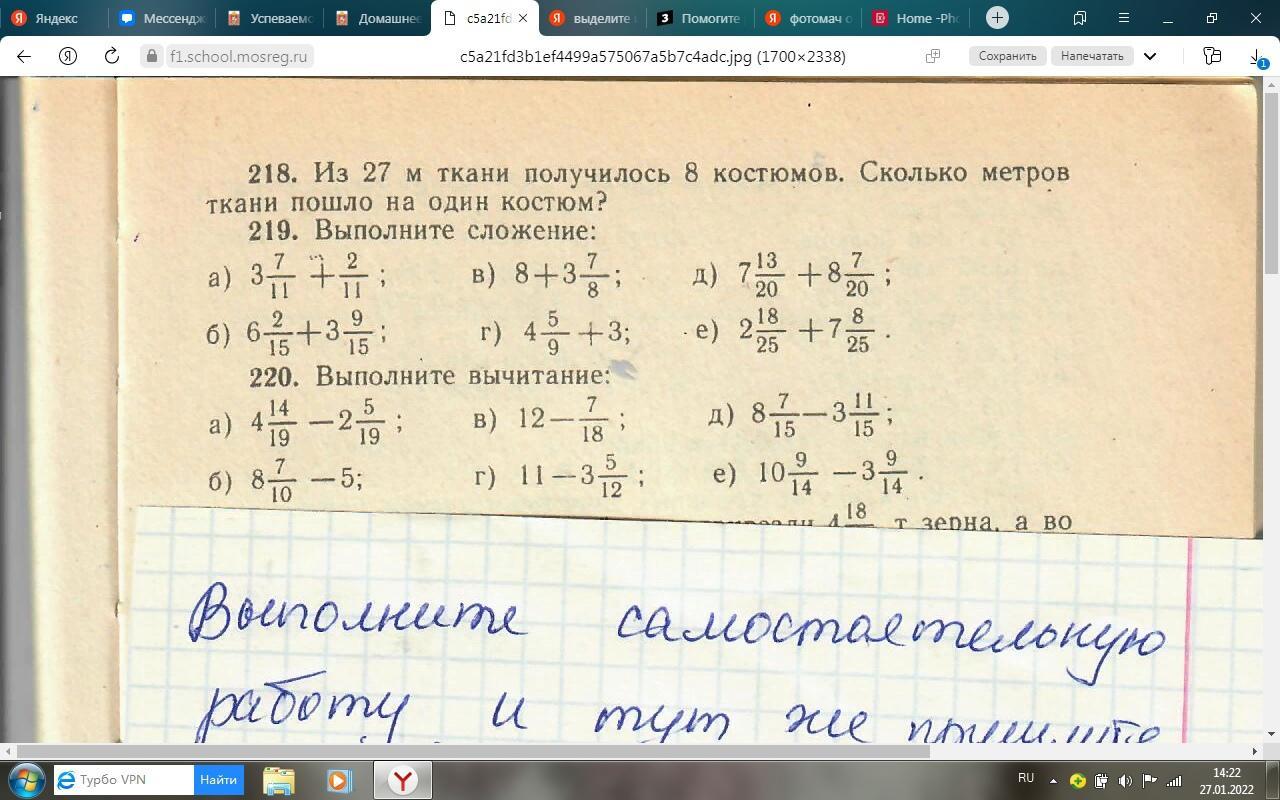Click the padlock site security icon
Viewport: 1280px width, 800px height.
pos(153,56)
